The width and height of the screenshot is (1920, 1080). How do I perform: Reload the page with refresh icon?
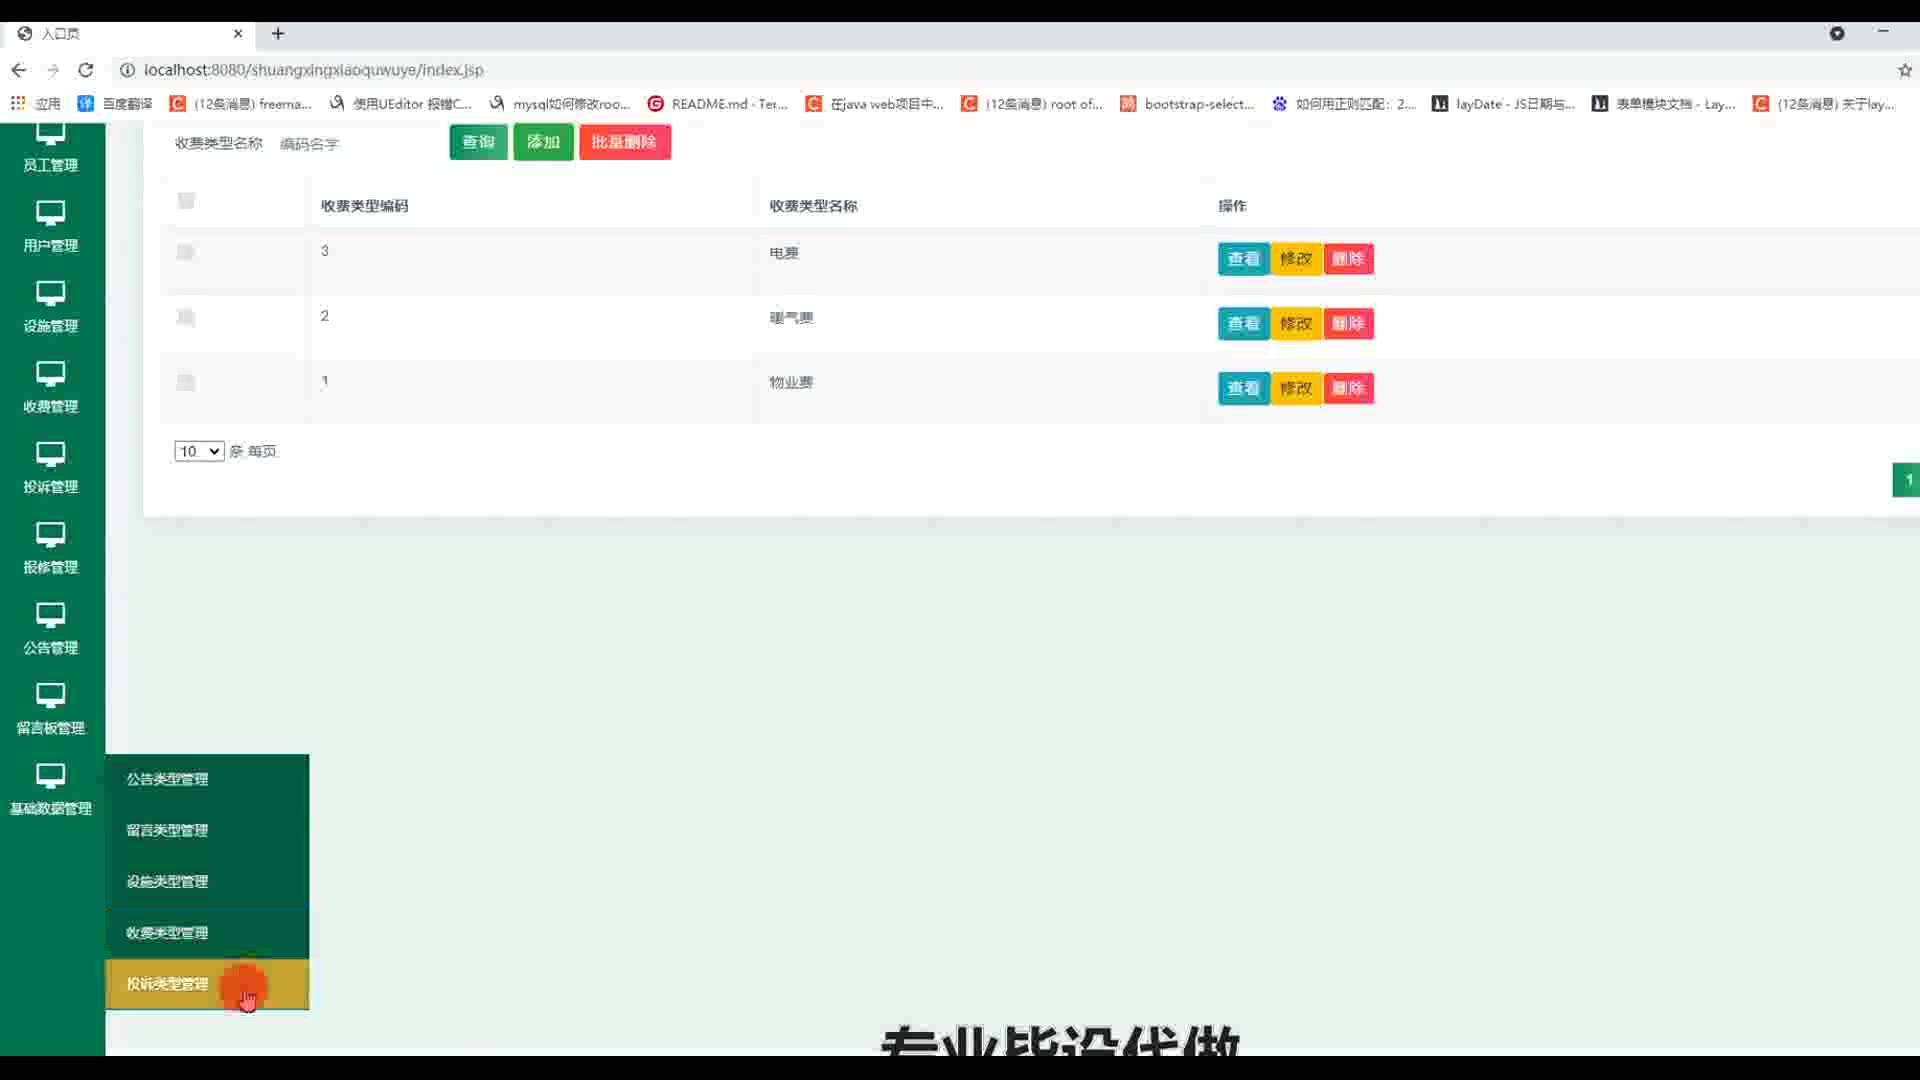[x=86, y=70]
